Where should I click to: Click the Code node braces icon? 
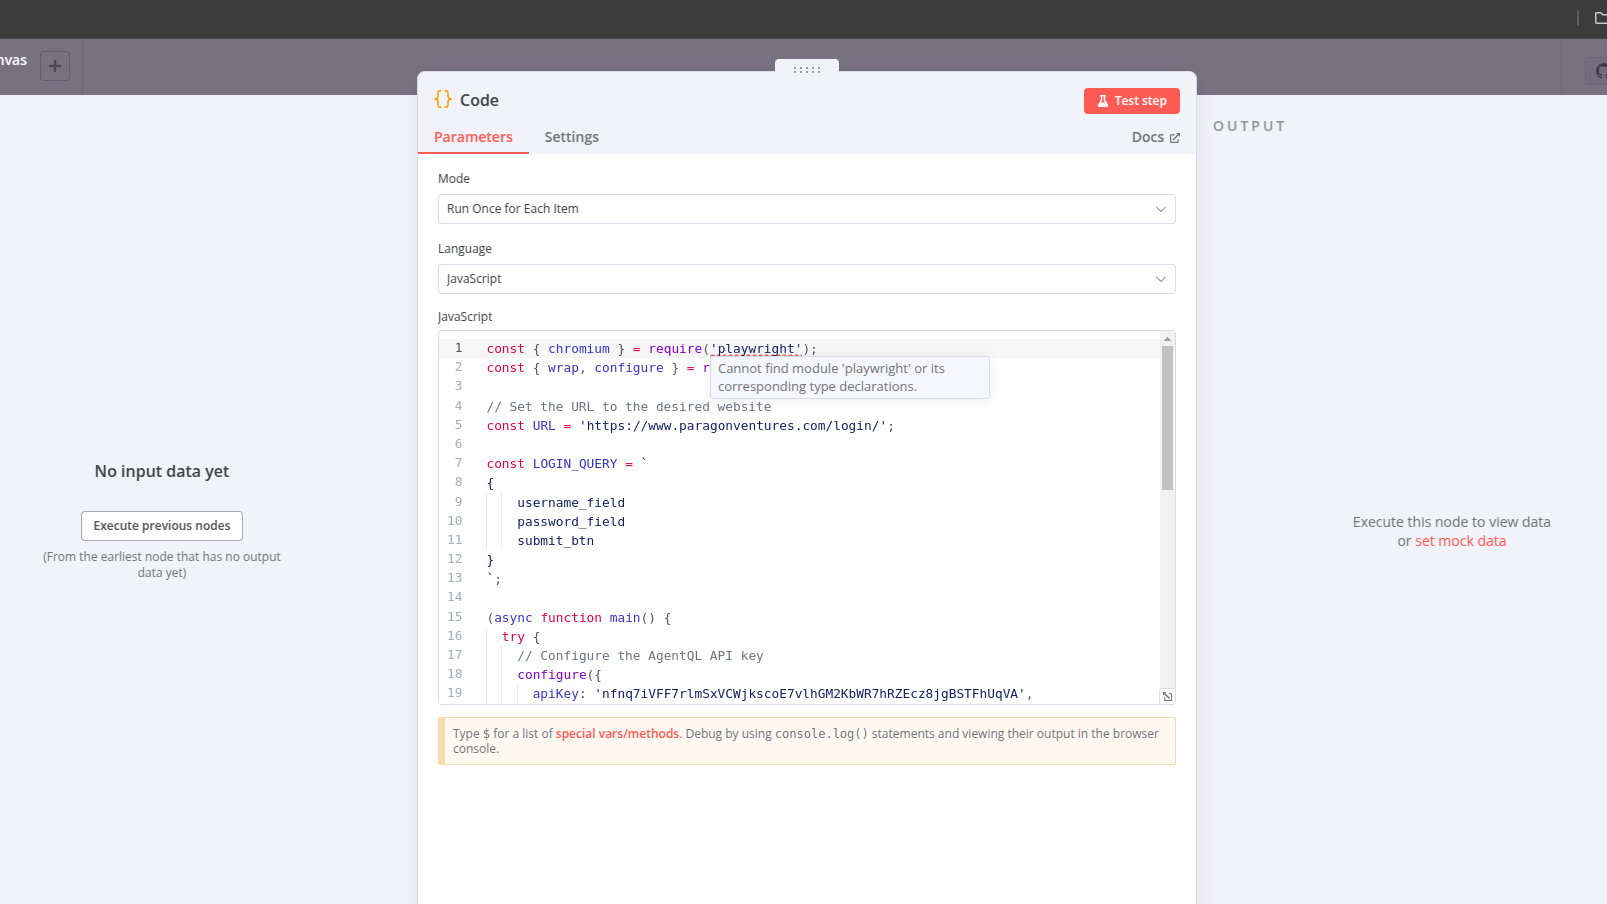pos(443,99)
